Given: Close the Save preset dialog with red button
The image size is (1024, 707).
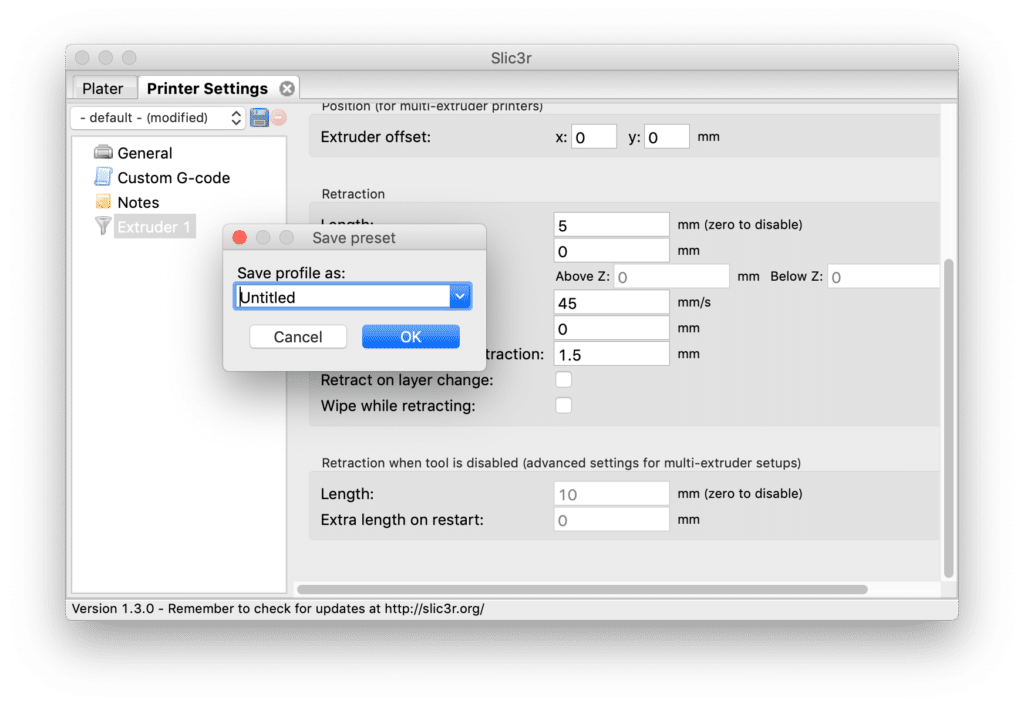Looking at the screenshot, I should (x=240, y=238).
